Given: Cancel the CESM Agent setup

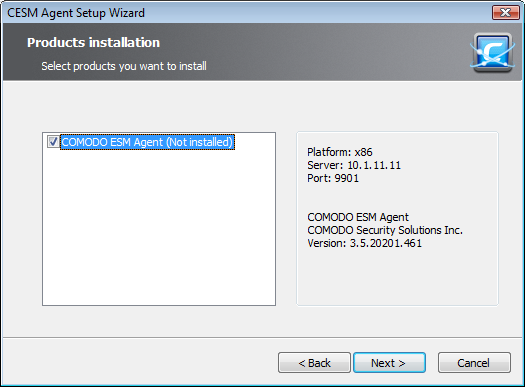Looking at the screenshot, I should click(x=474, y=363).
